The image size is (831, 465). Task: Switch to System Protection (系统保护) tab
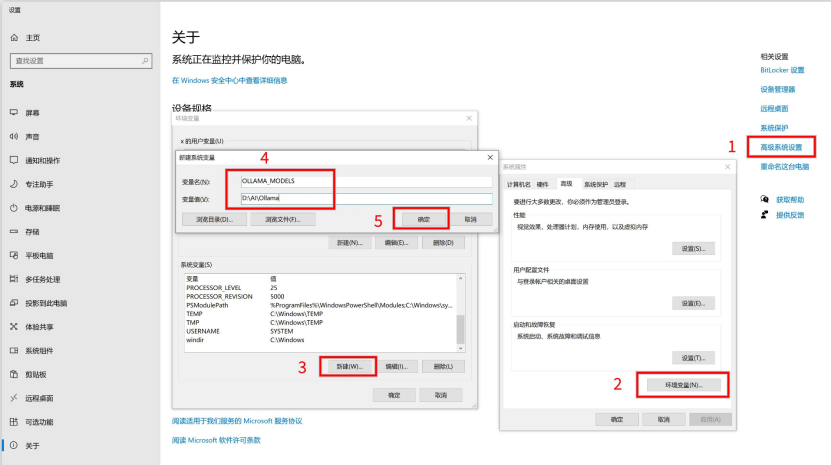click(x=596, y=185)
